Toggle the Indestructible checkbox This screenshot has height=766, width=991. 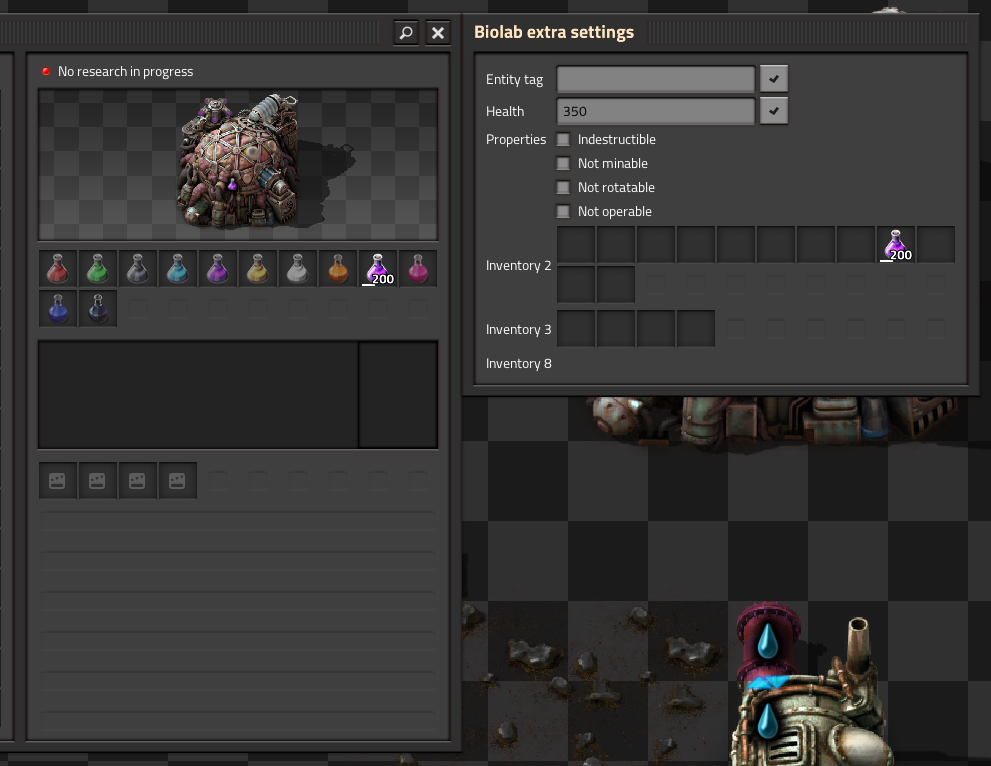tap(562, 140)
